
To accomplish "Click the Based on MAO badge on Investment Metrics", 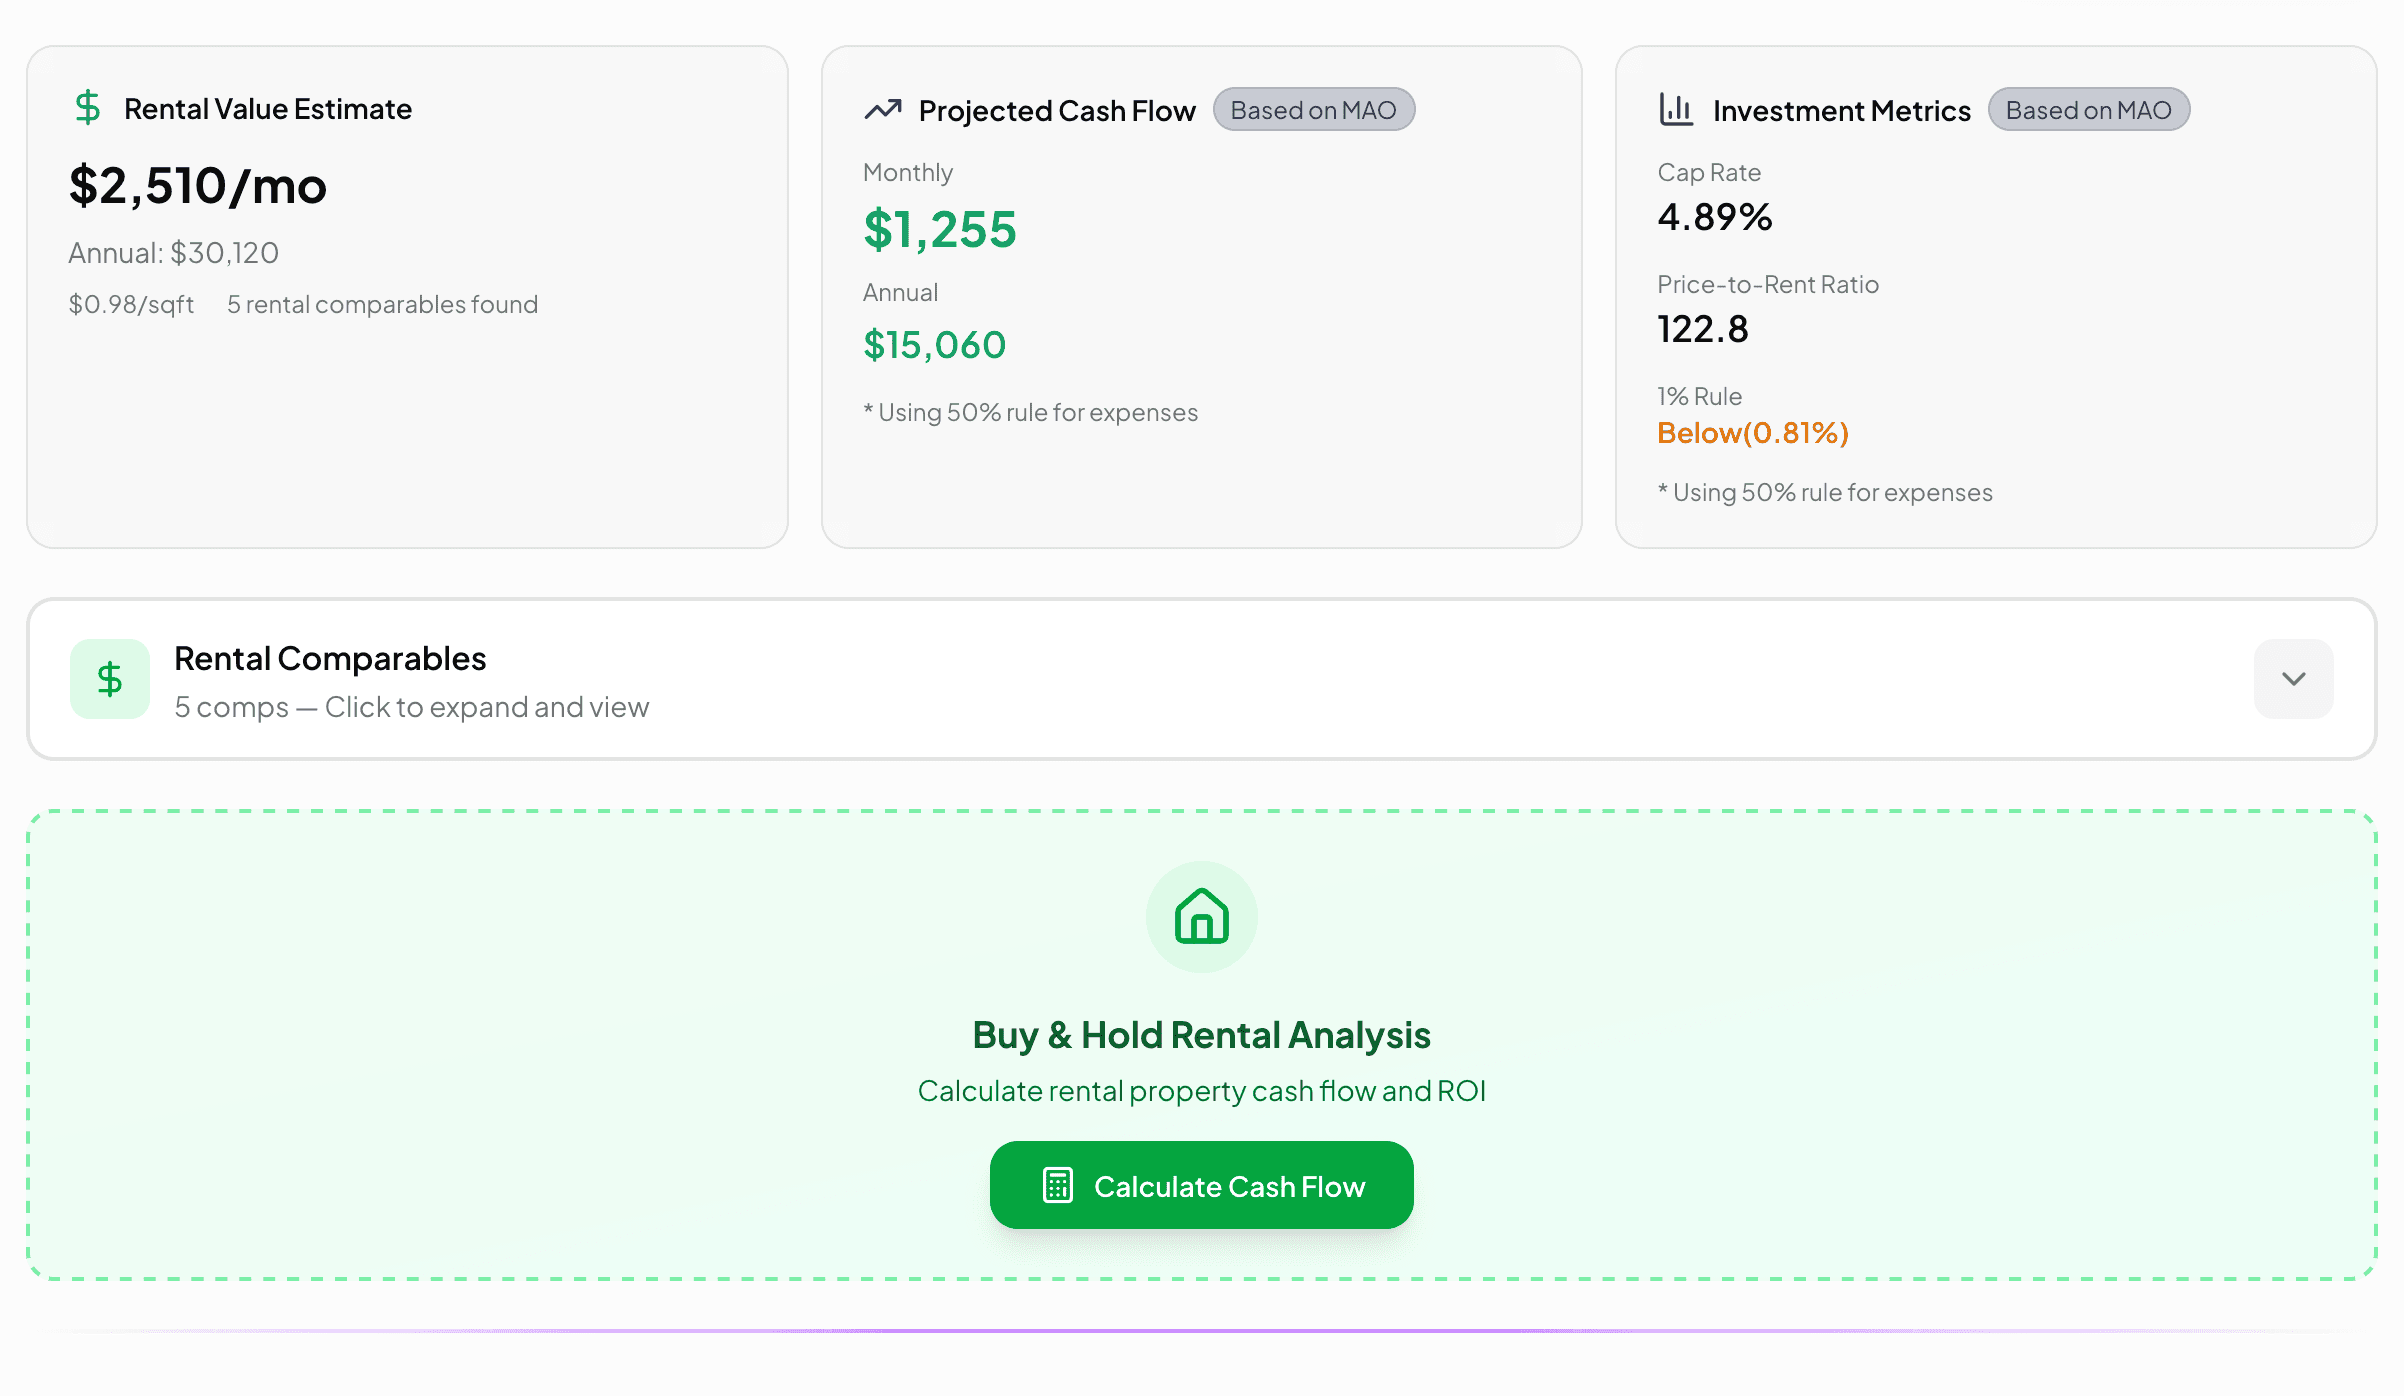I will click(2089, 110).
